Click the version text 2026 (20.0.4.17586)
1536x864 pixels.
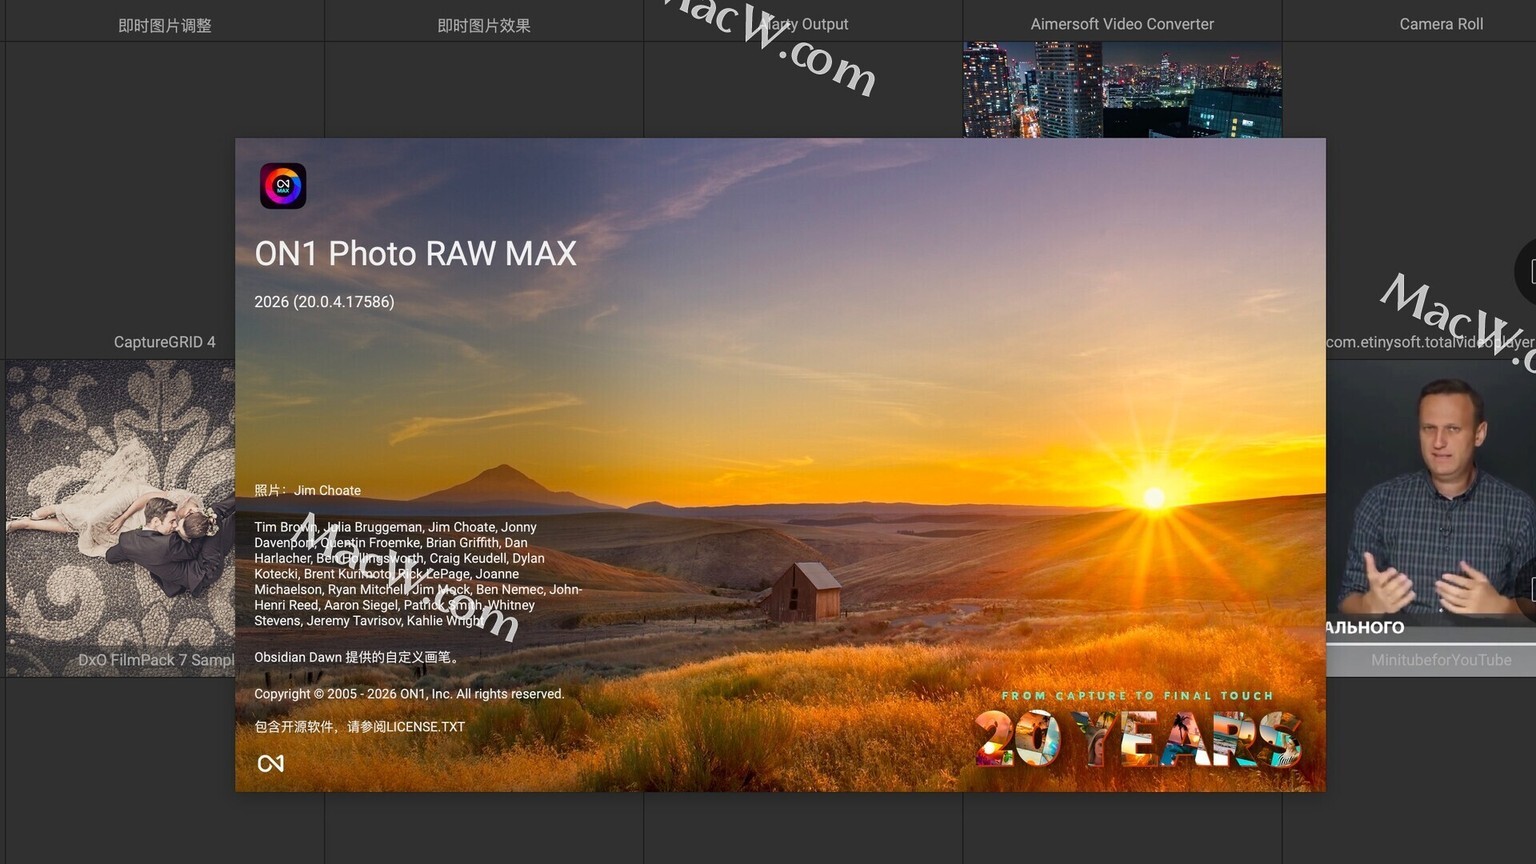point(324,302)
